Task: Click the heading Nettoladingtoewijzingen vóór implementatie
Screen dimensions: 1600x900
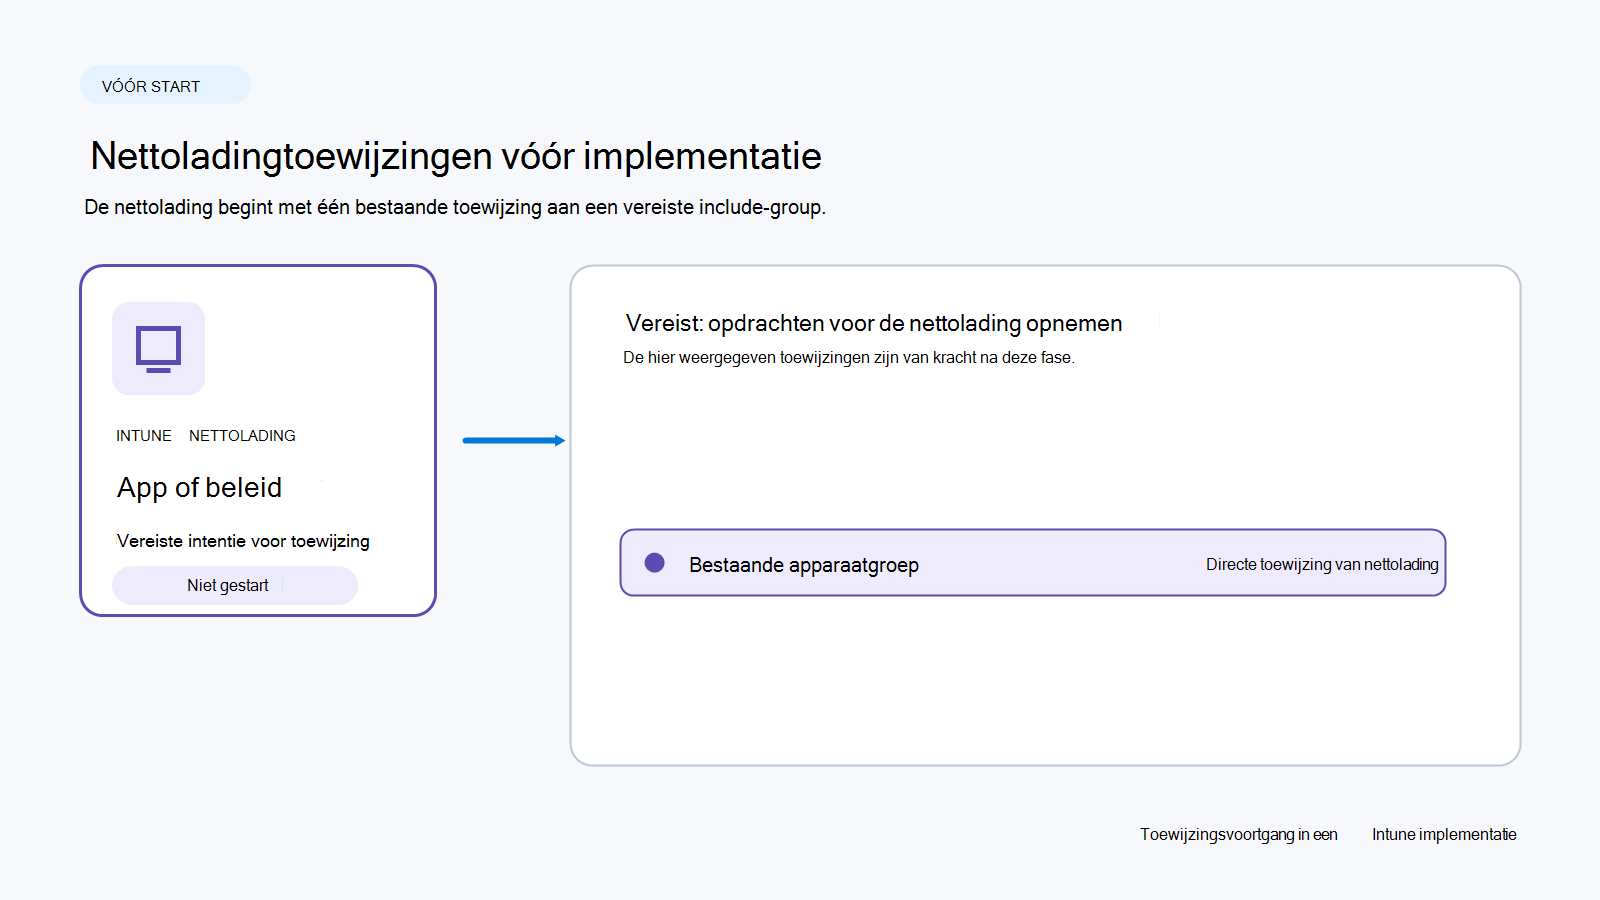Action: point(456,156)
